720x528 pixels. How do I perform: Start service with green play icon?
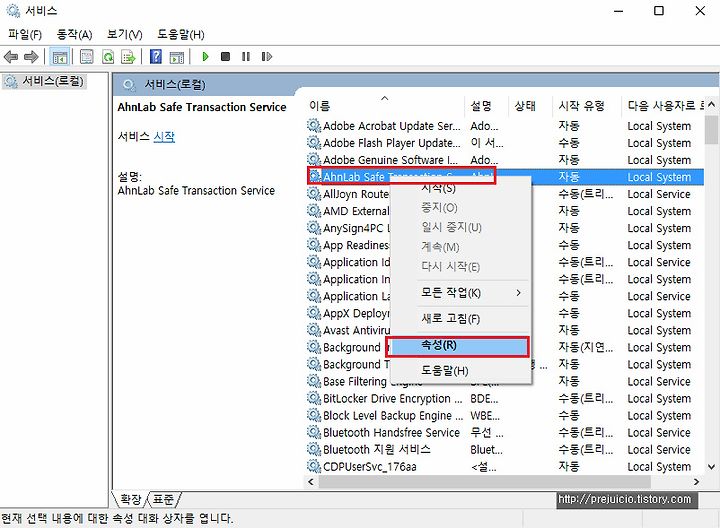(x=205, y=56)
